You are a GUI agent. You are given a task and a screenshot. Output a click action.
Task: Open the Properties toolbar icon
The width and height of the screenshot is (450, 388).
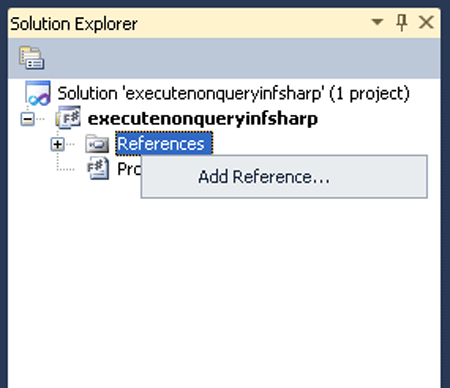coord(32,58)
